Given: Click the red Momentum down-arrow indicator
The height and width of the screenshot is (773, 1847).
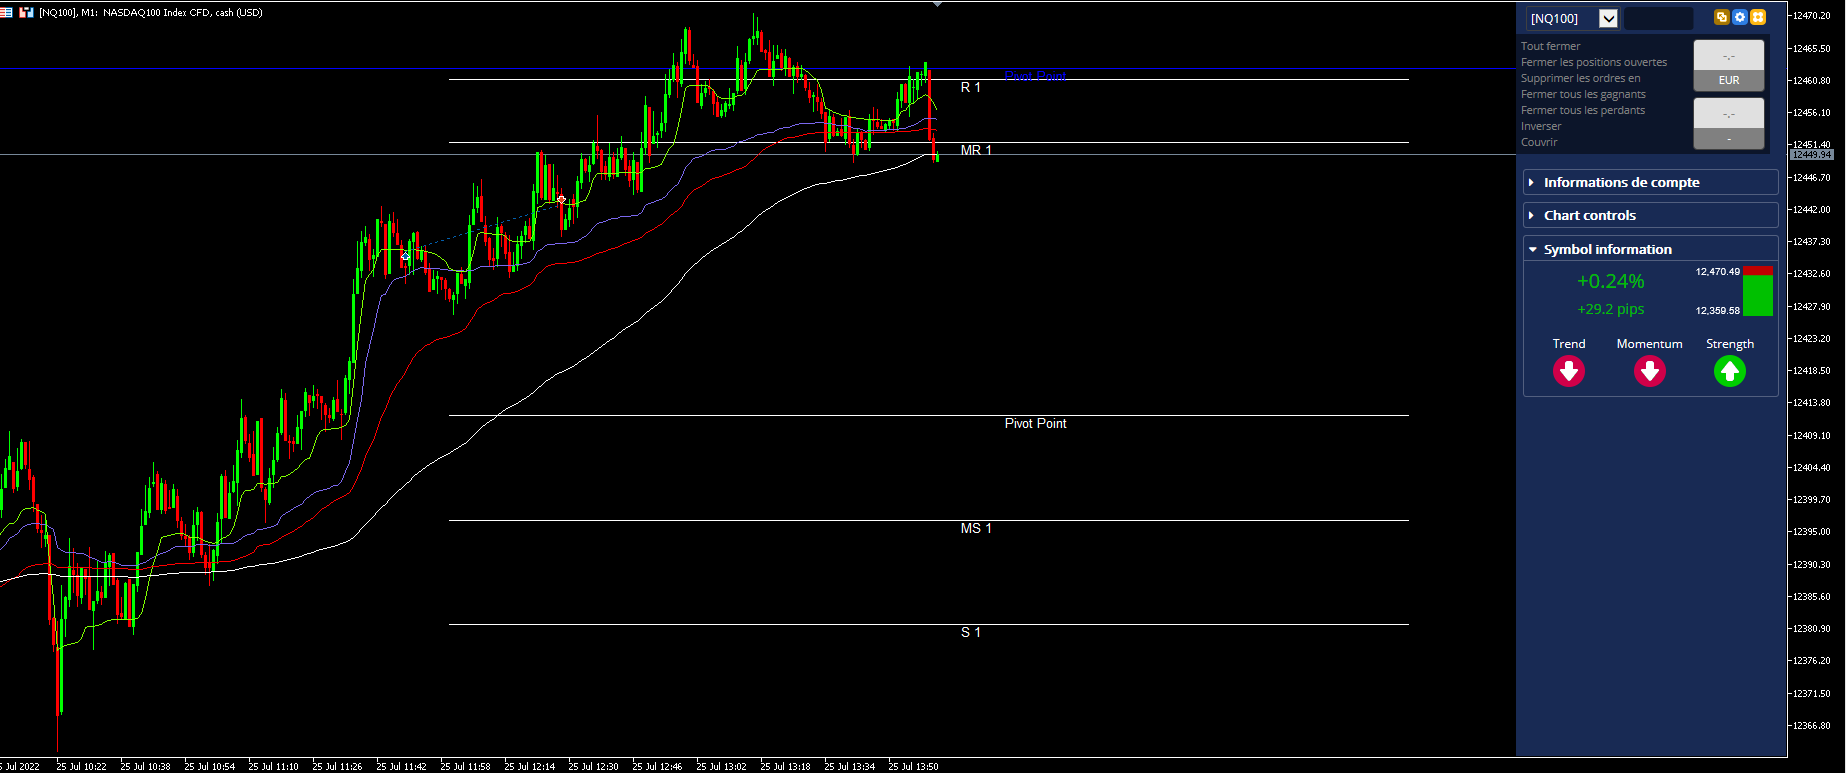Looking at the screenshot, I should point(1649,372).
